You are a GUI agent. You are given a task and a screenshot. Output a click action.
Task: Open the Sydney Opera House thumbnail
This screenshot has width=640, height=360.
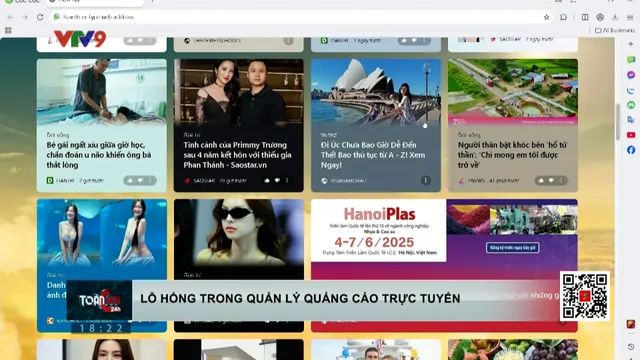pos(376,91)
